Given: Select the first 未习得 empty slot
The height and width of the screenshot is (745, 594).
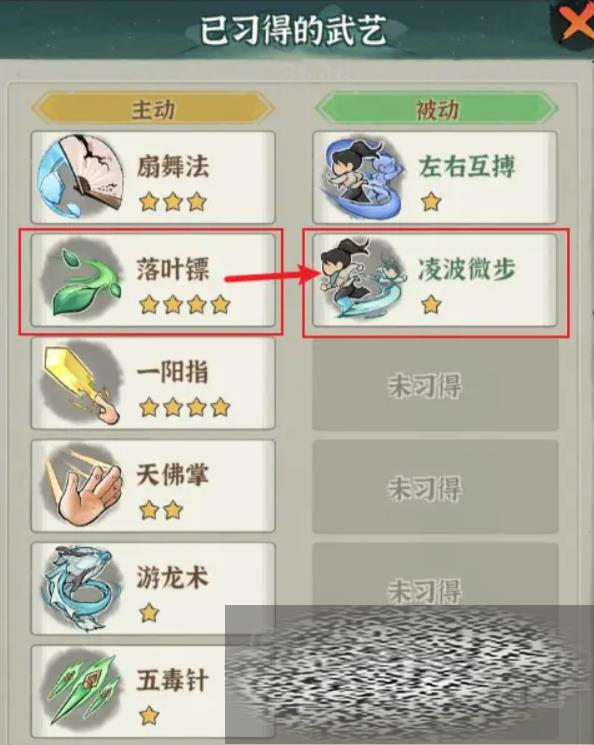Looking at the screenshot, I should (435, 385).
